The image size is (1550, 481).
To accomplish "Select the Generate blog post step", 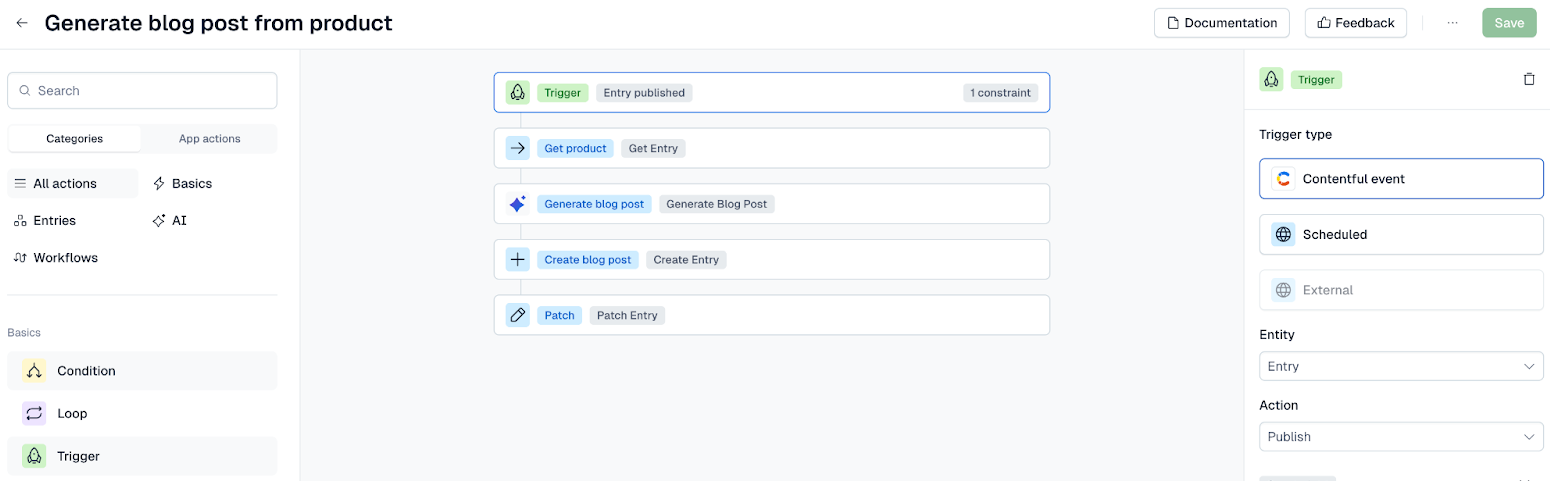I will 771,204.
